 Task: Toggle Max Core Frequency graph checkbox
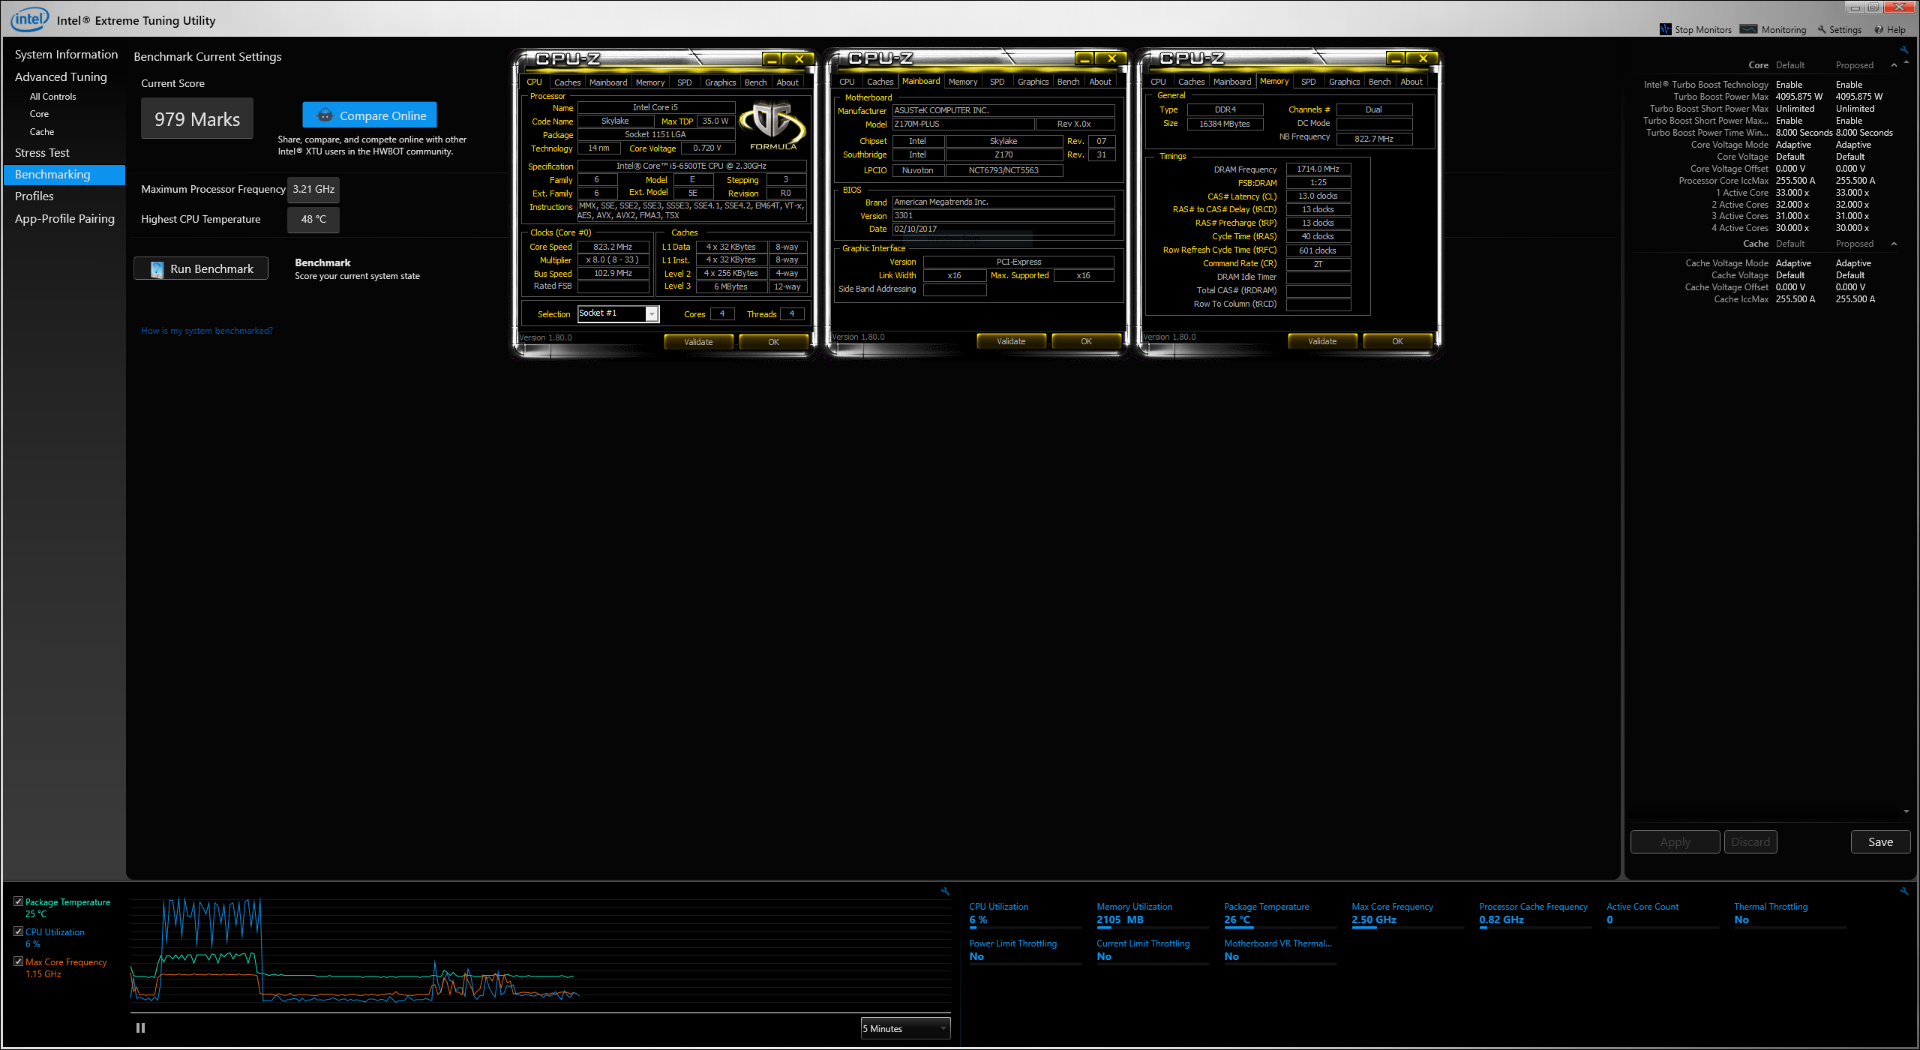pos(18,961)
